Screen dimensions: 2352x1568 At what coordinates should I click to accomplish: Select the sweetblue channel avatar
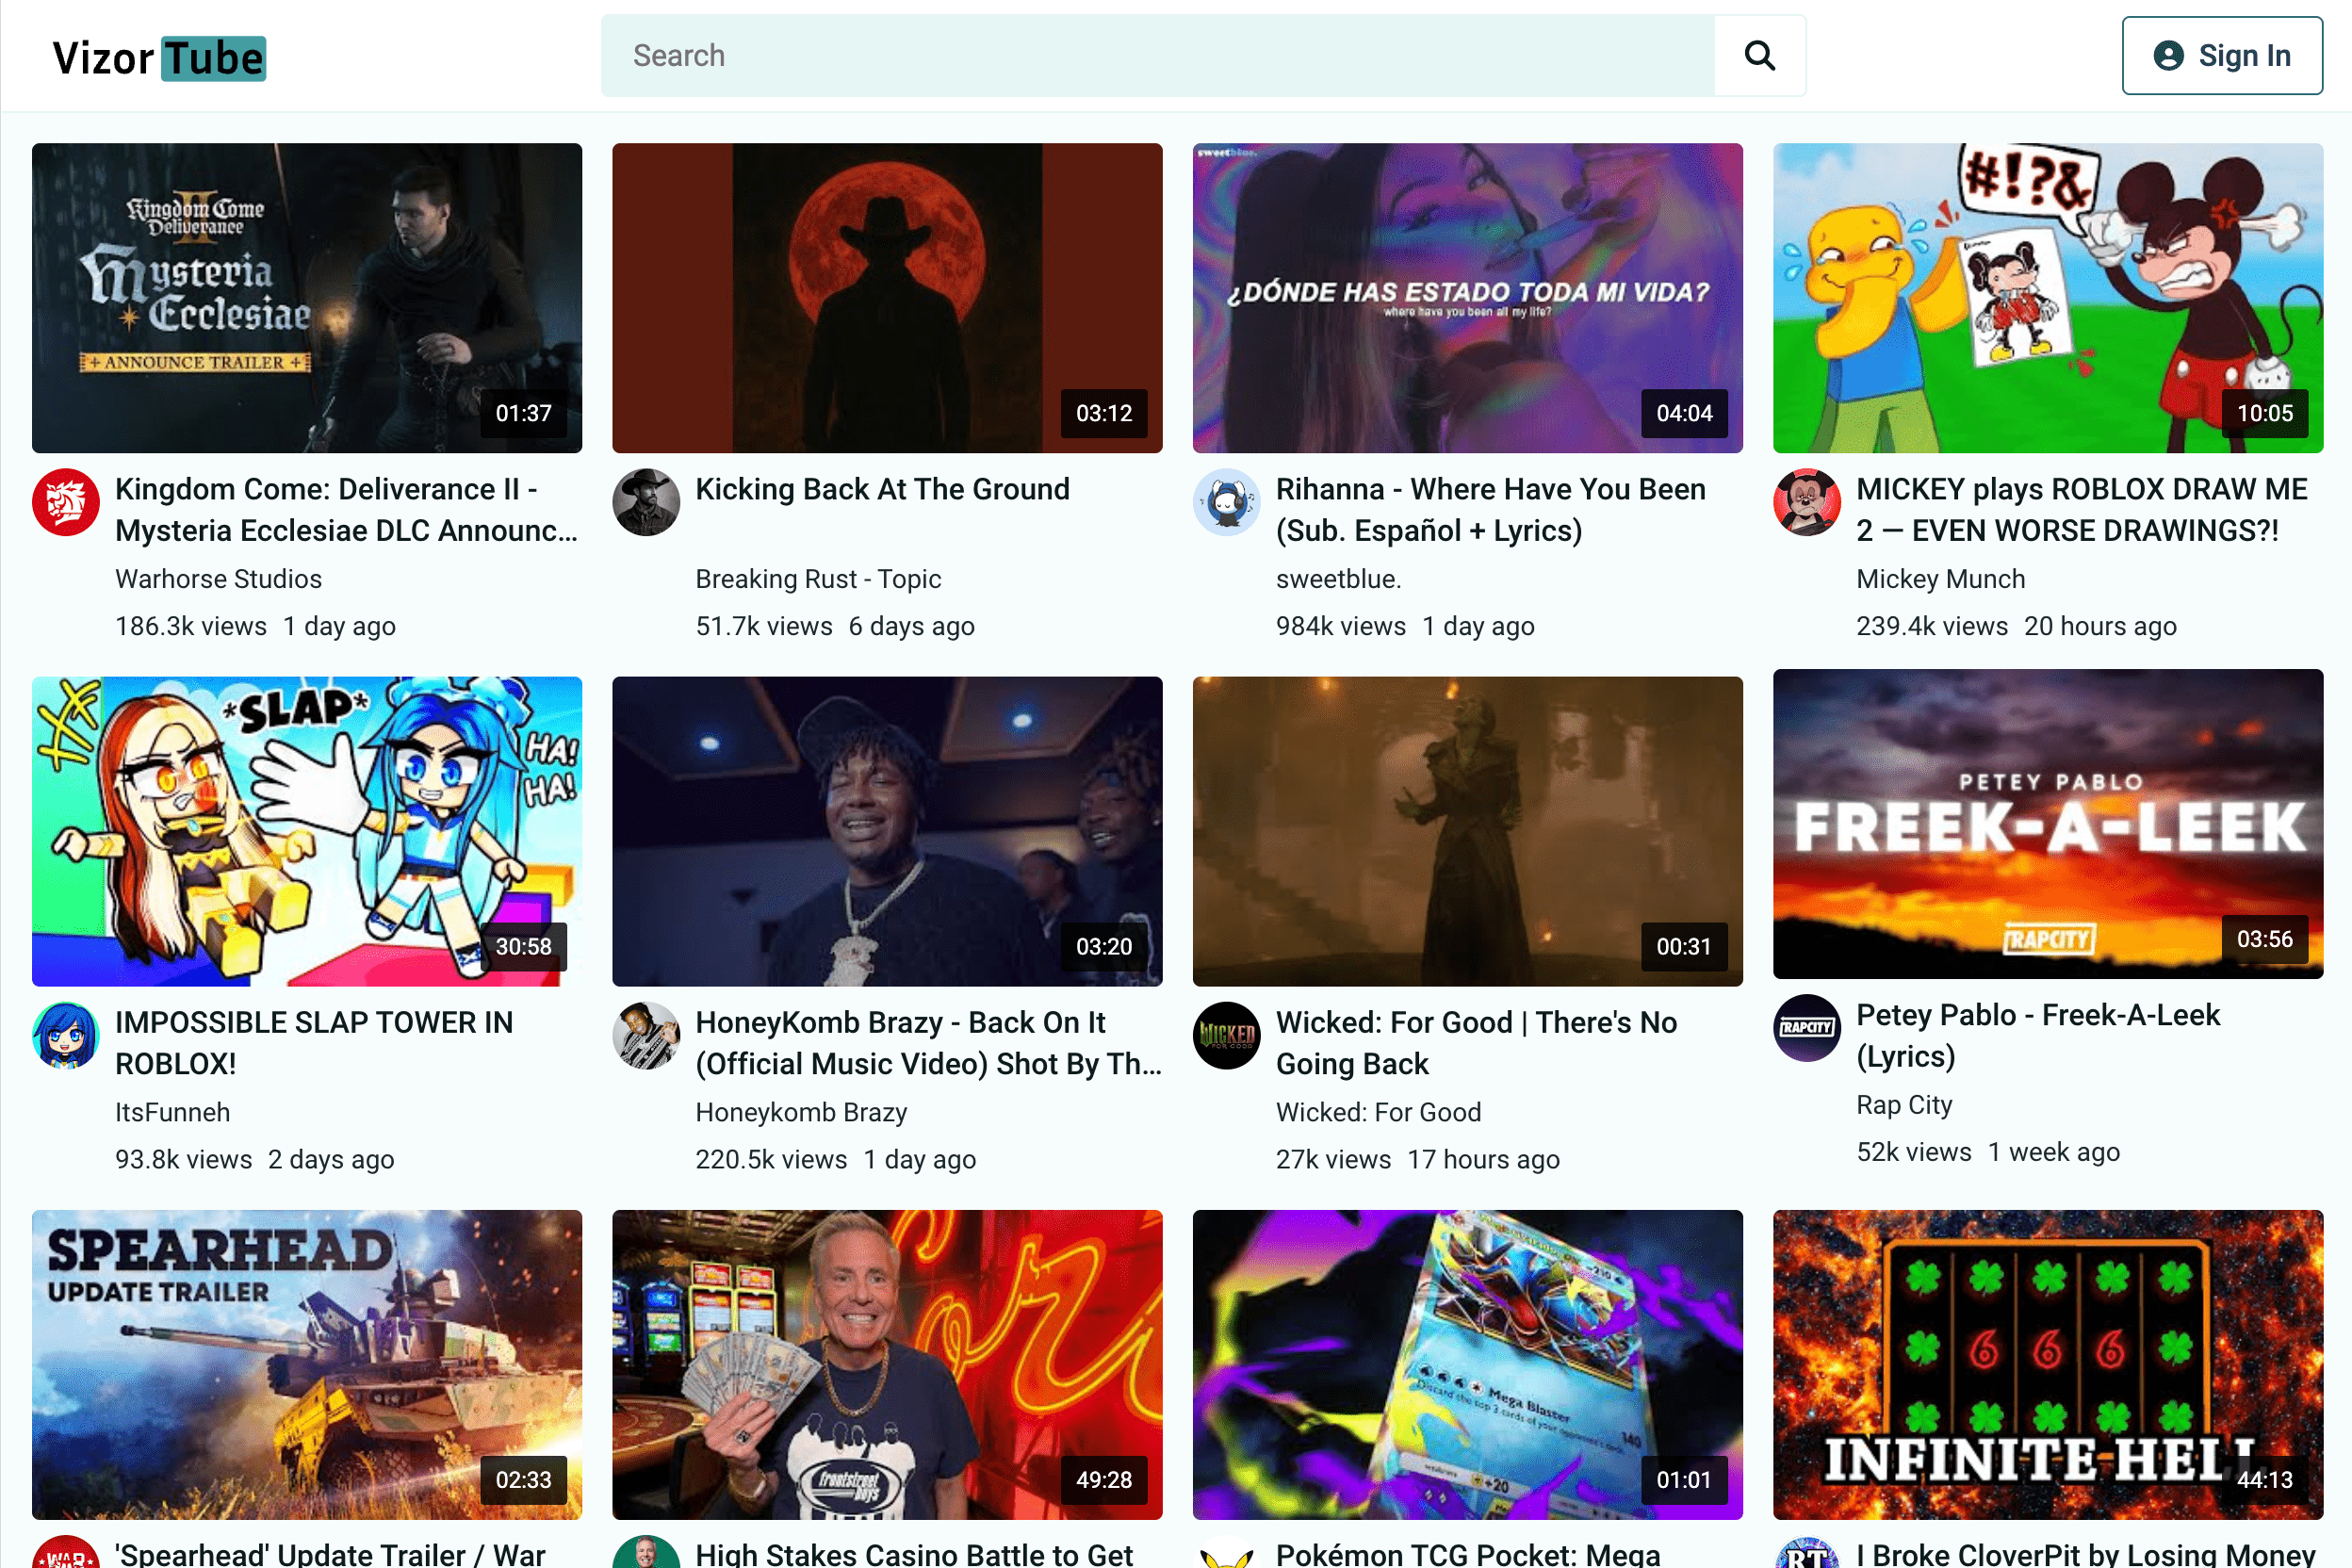[1226, 503]
